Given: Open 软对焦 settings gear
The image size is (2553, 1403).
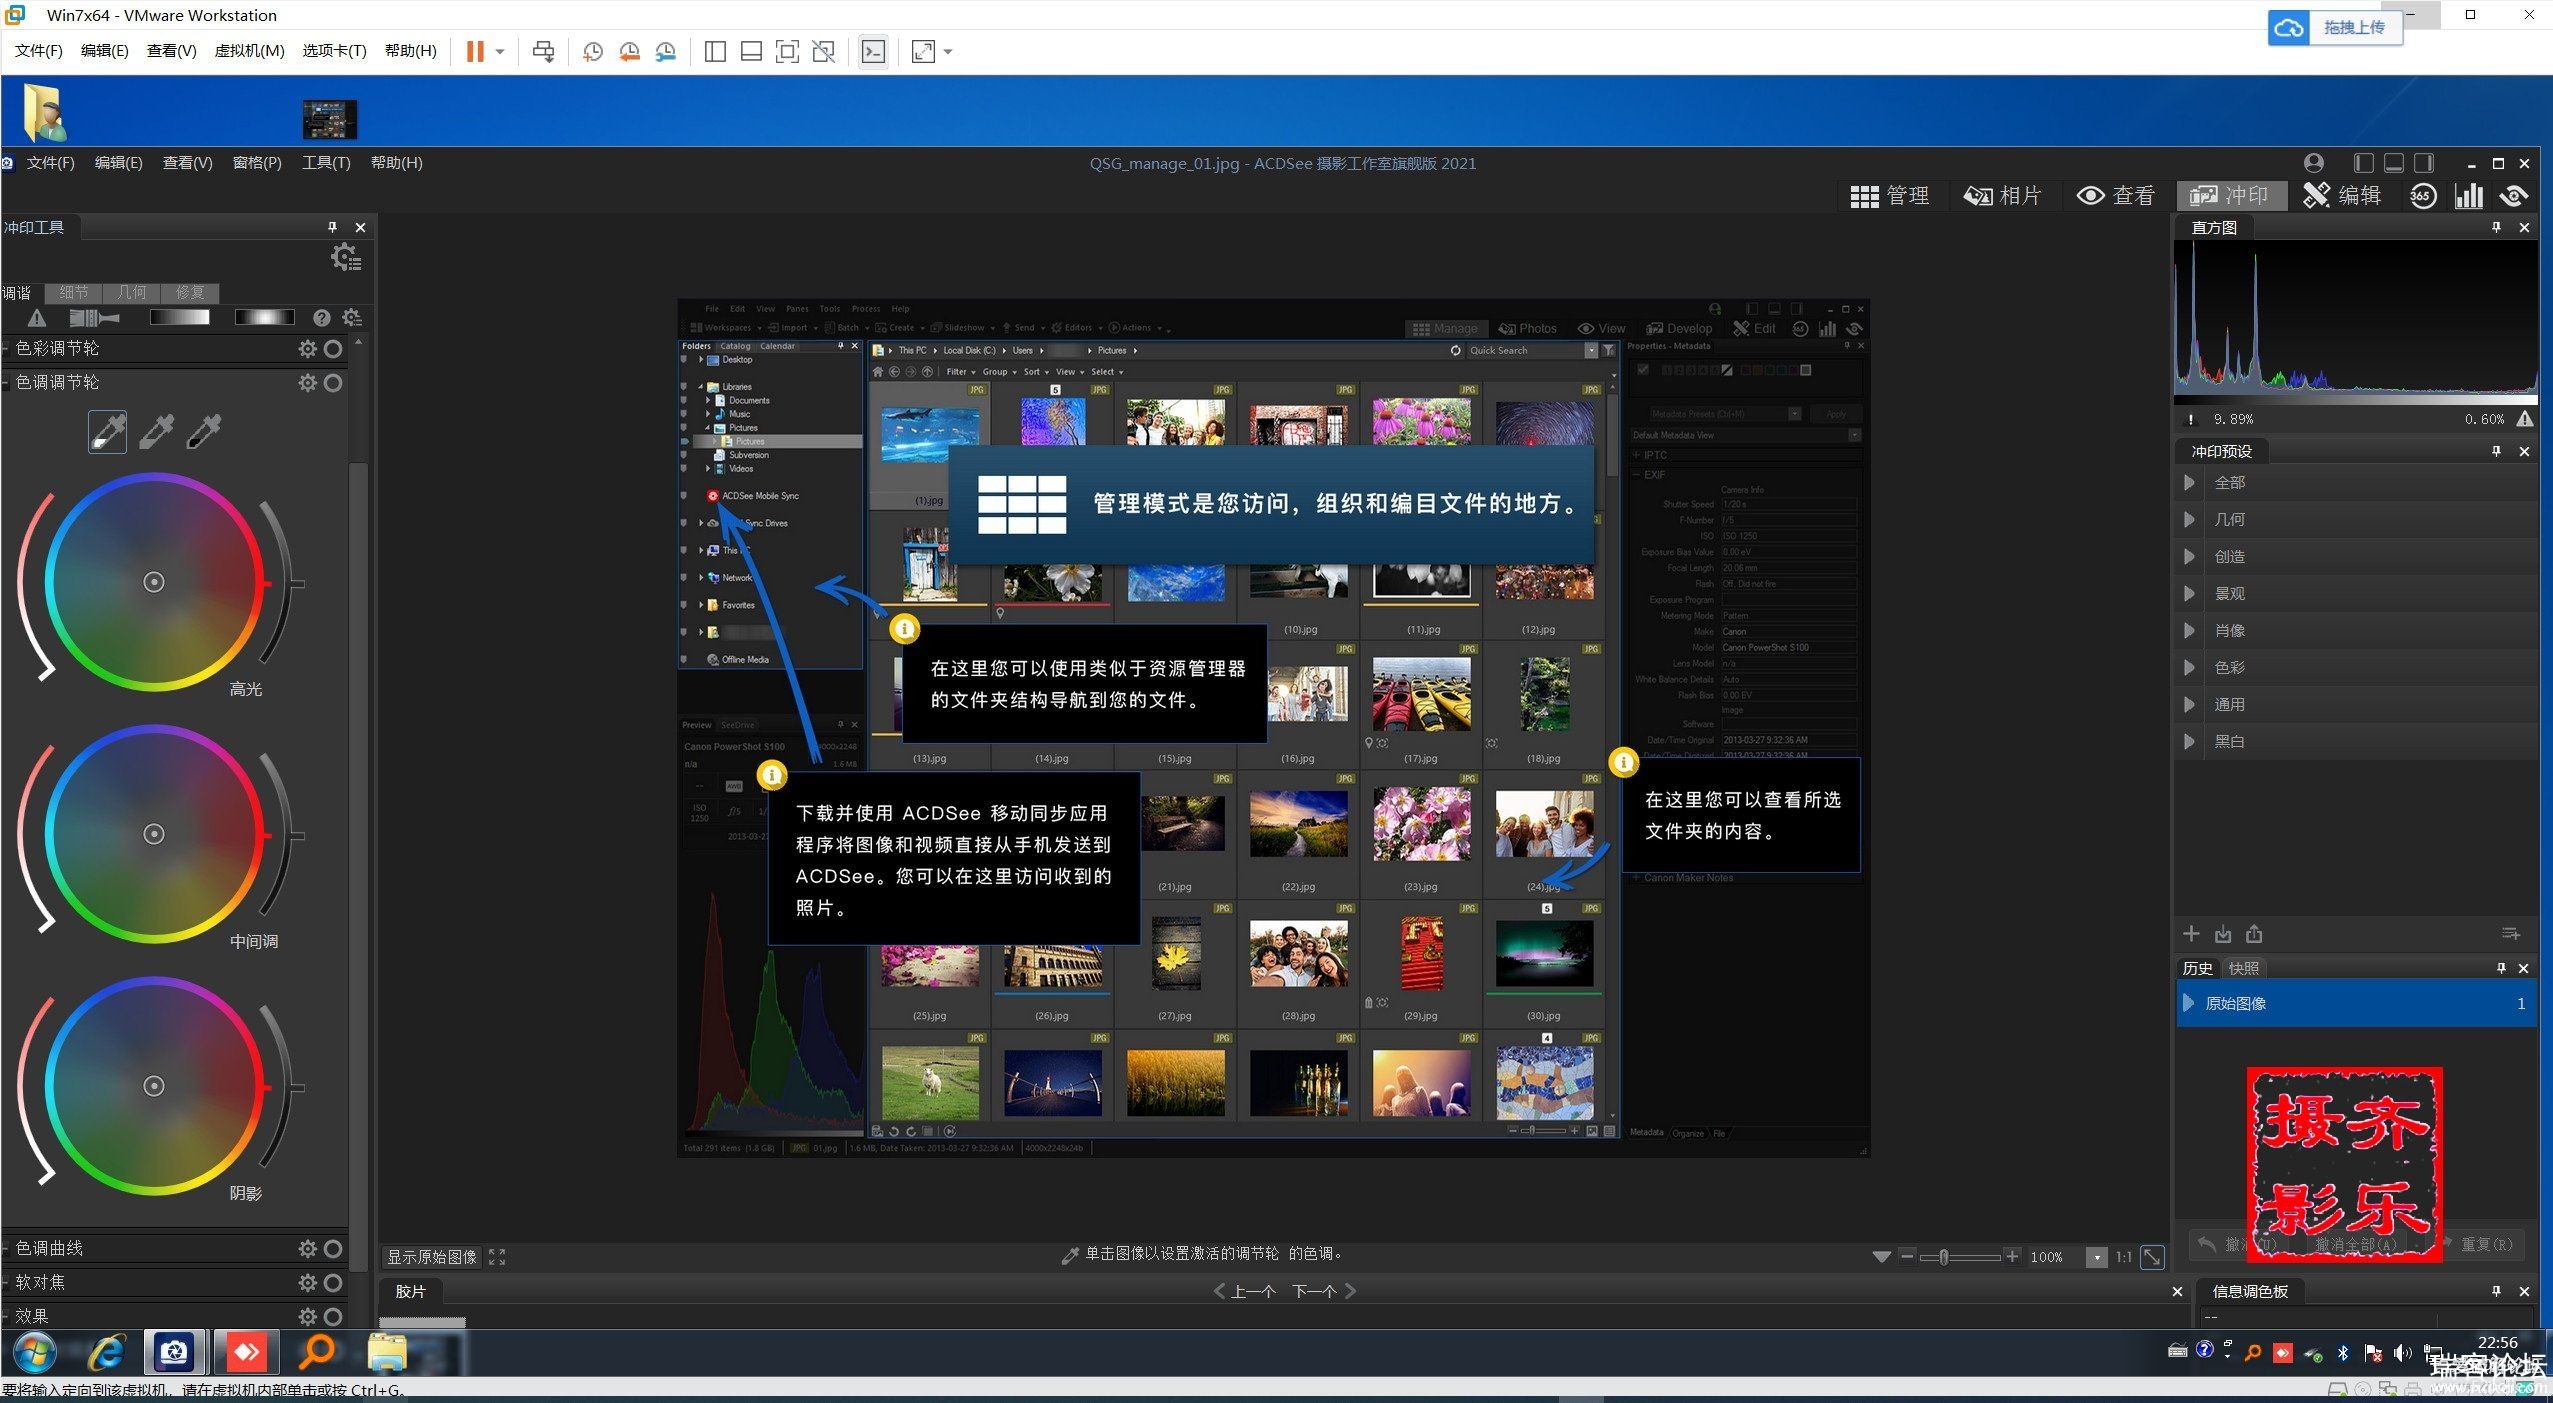Looking at the screenshot, I should (308, 1283).
